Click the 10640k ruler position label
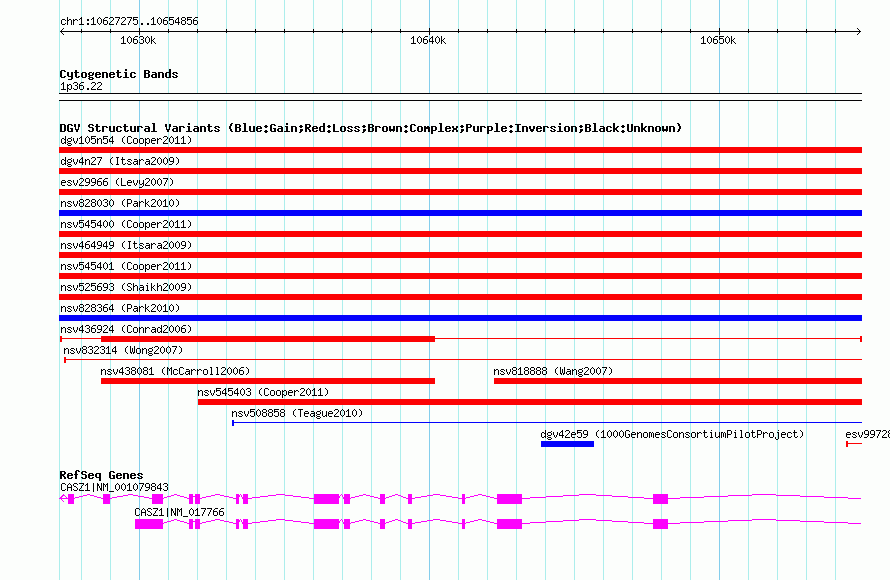 pos(428,40)
